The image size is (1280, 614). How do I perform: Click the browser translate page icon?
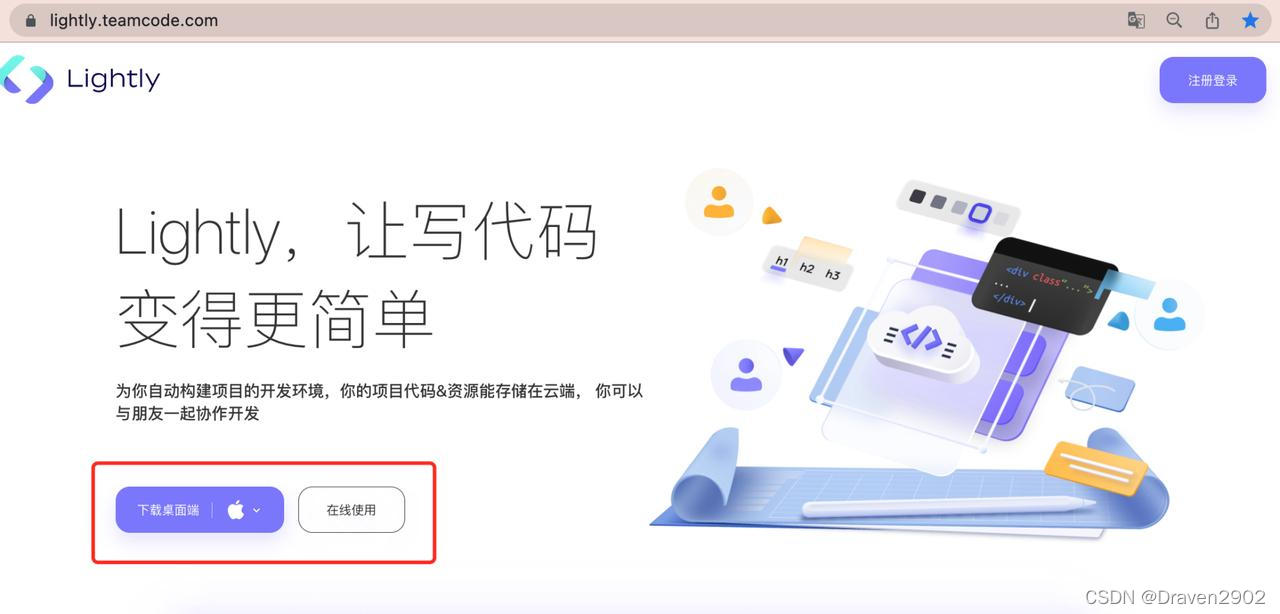(x=1136, y=20)
